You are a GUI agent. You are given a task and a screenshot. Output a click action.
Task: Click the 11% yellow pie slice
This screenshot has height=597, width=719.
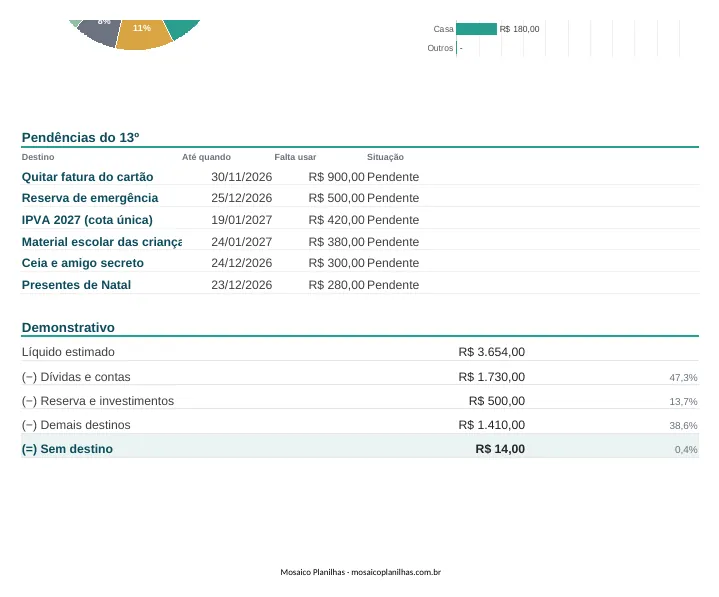144,35
